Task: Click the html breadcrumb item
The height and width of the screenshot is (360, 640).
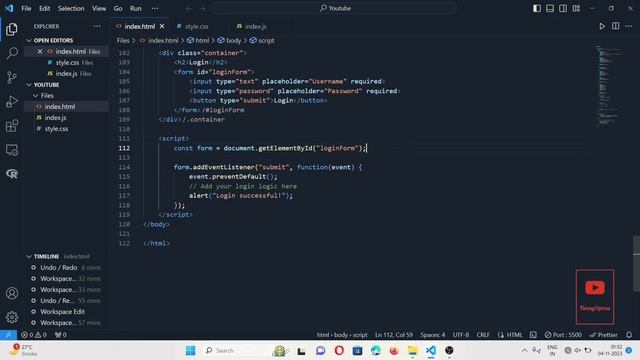Action: (x=202, y=40)
